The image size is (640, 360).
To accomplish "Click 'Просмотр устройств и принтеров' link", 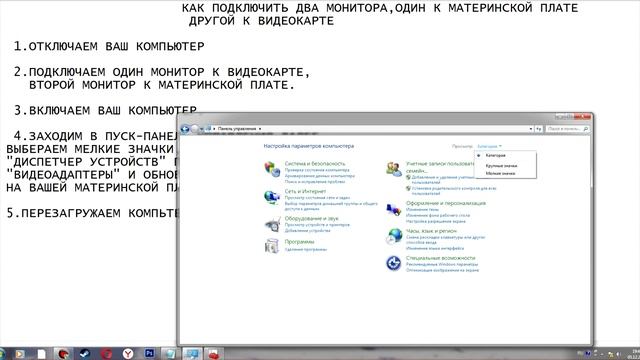I will (317, 225).
